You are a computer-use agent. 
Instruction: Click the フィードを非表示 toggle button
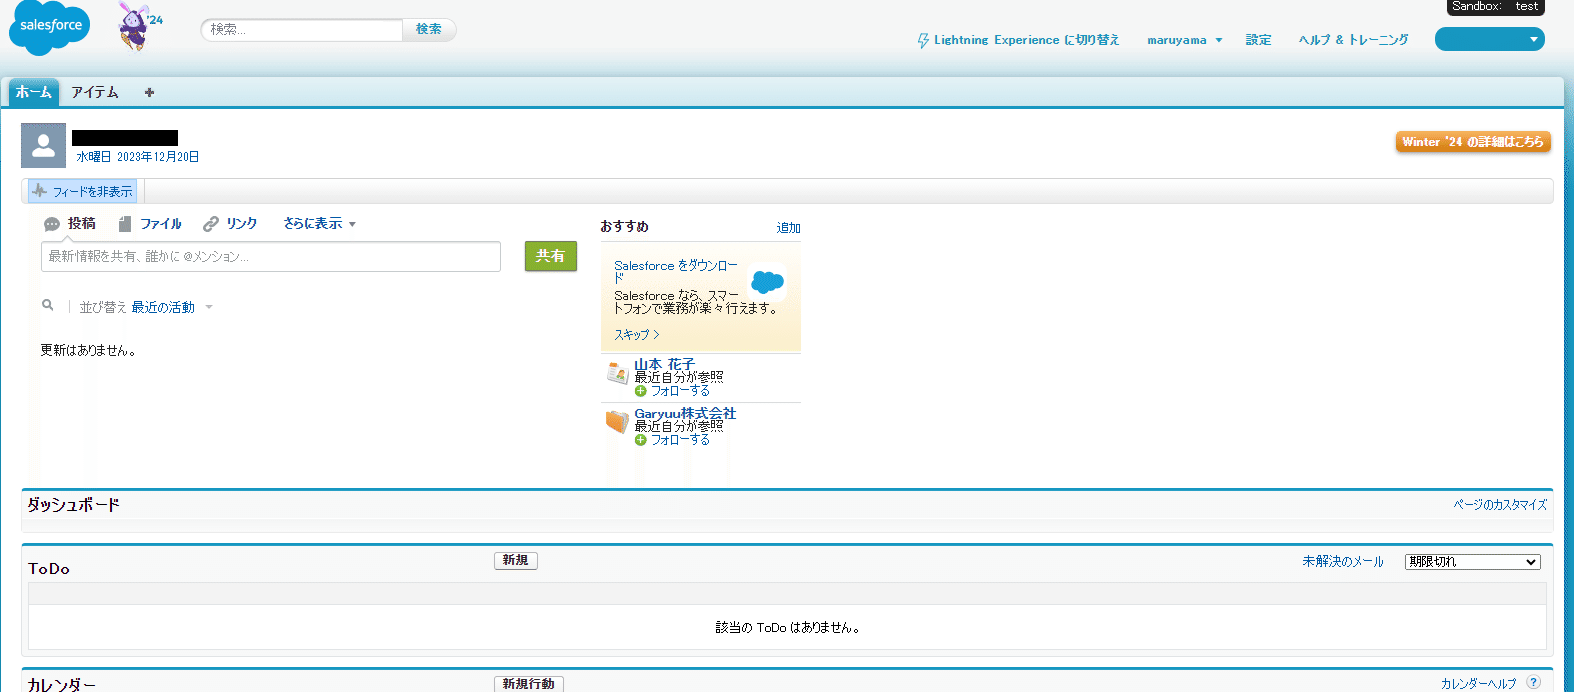82,191
